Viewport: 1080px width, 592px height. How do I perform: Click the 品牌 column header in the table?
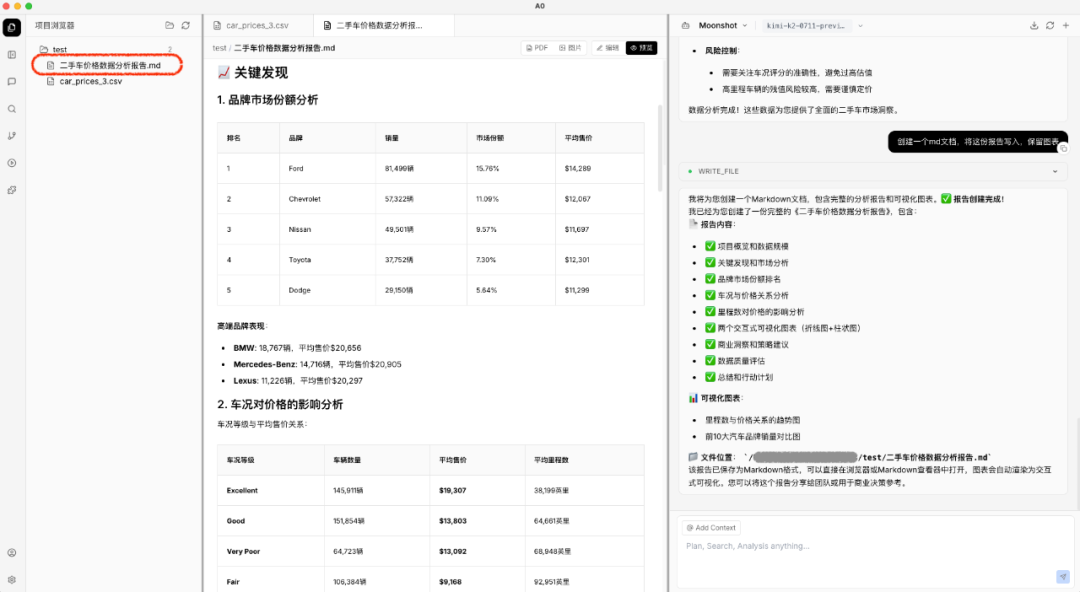pos(327,138)
